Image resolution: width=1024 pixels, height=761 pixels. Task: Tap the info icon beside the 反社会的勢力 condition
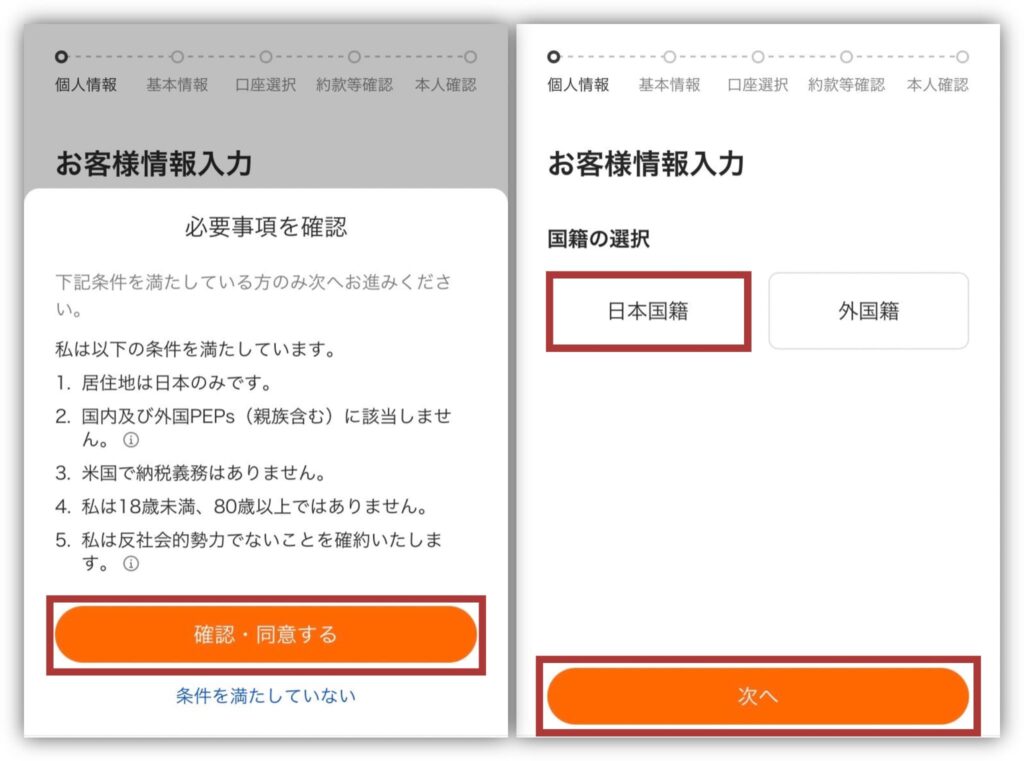(130, 564)
